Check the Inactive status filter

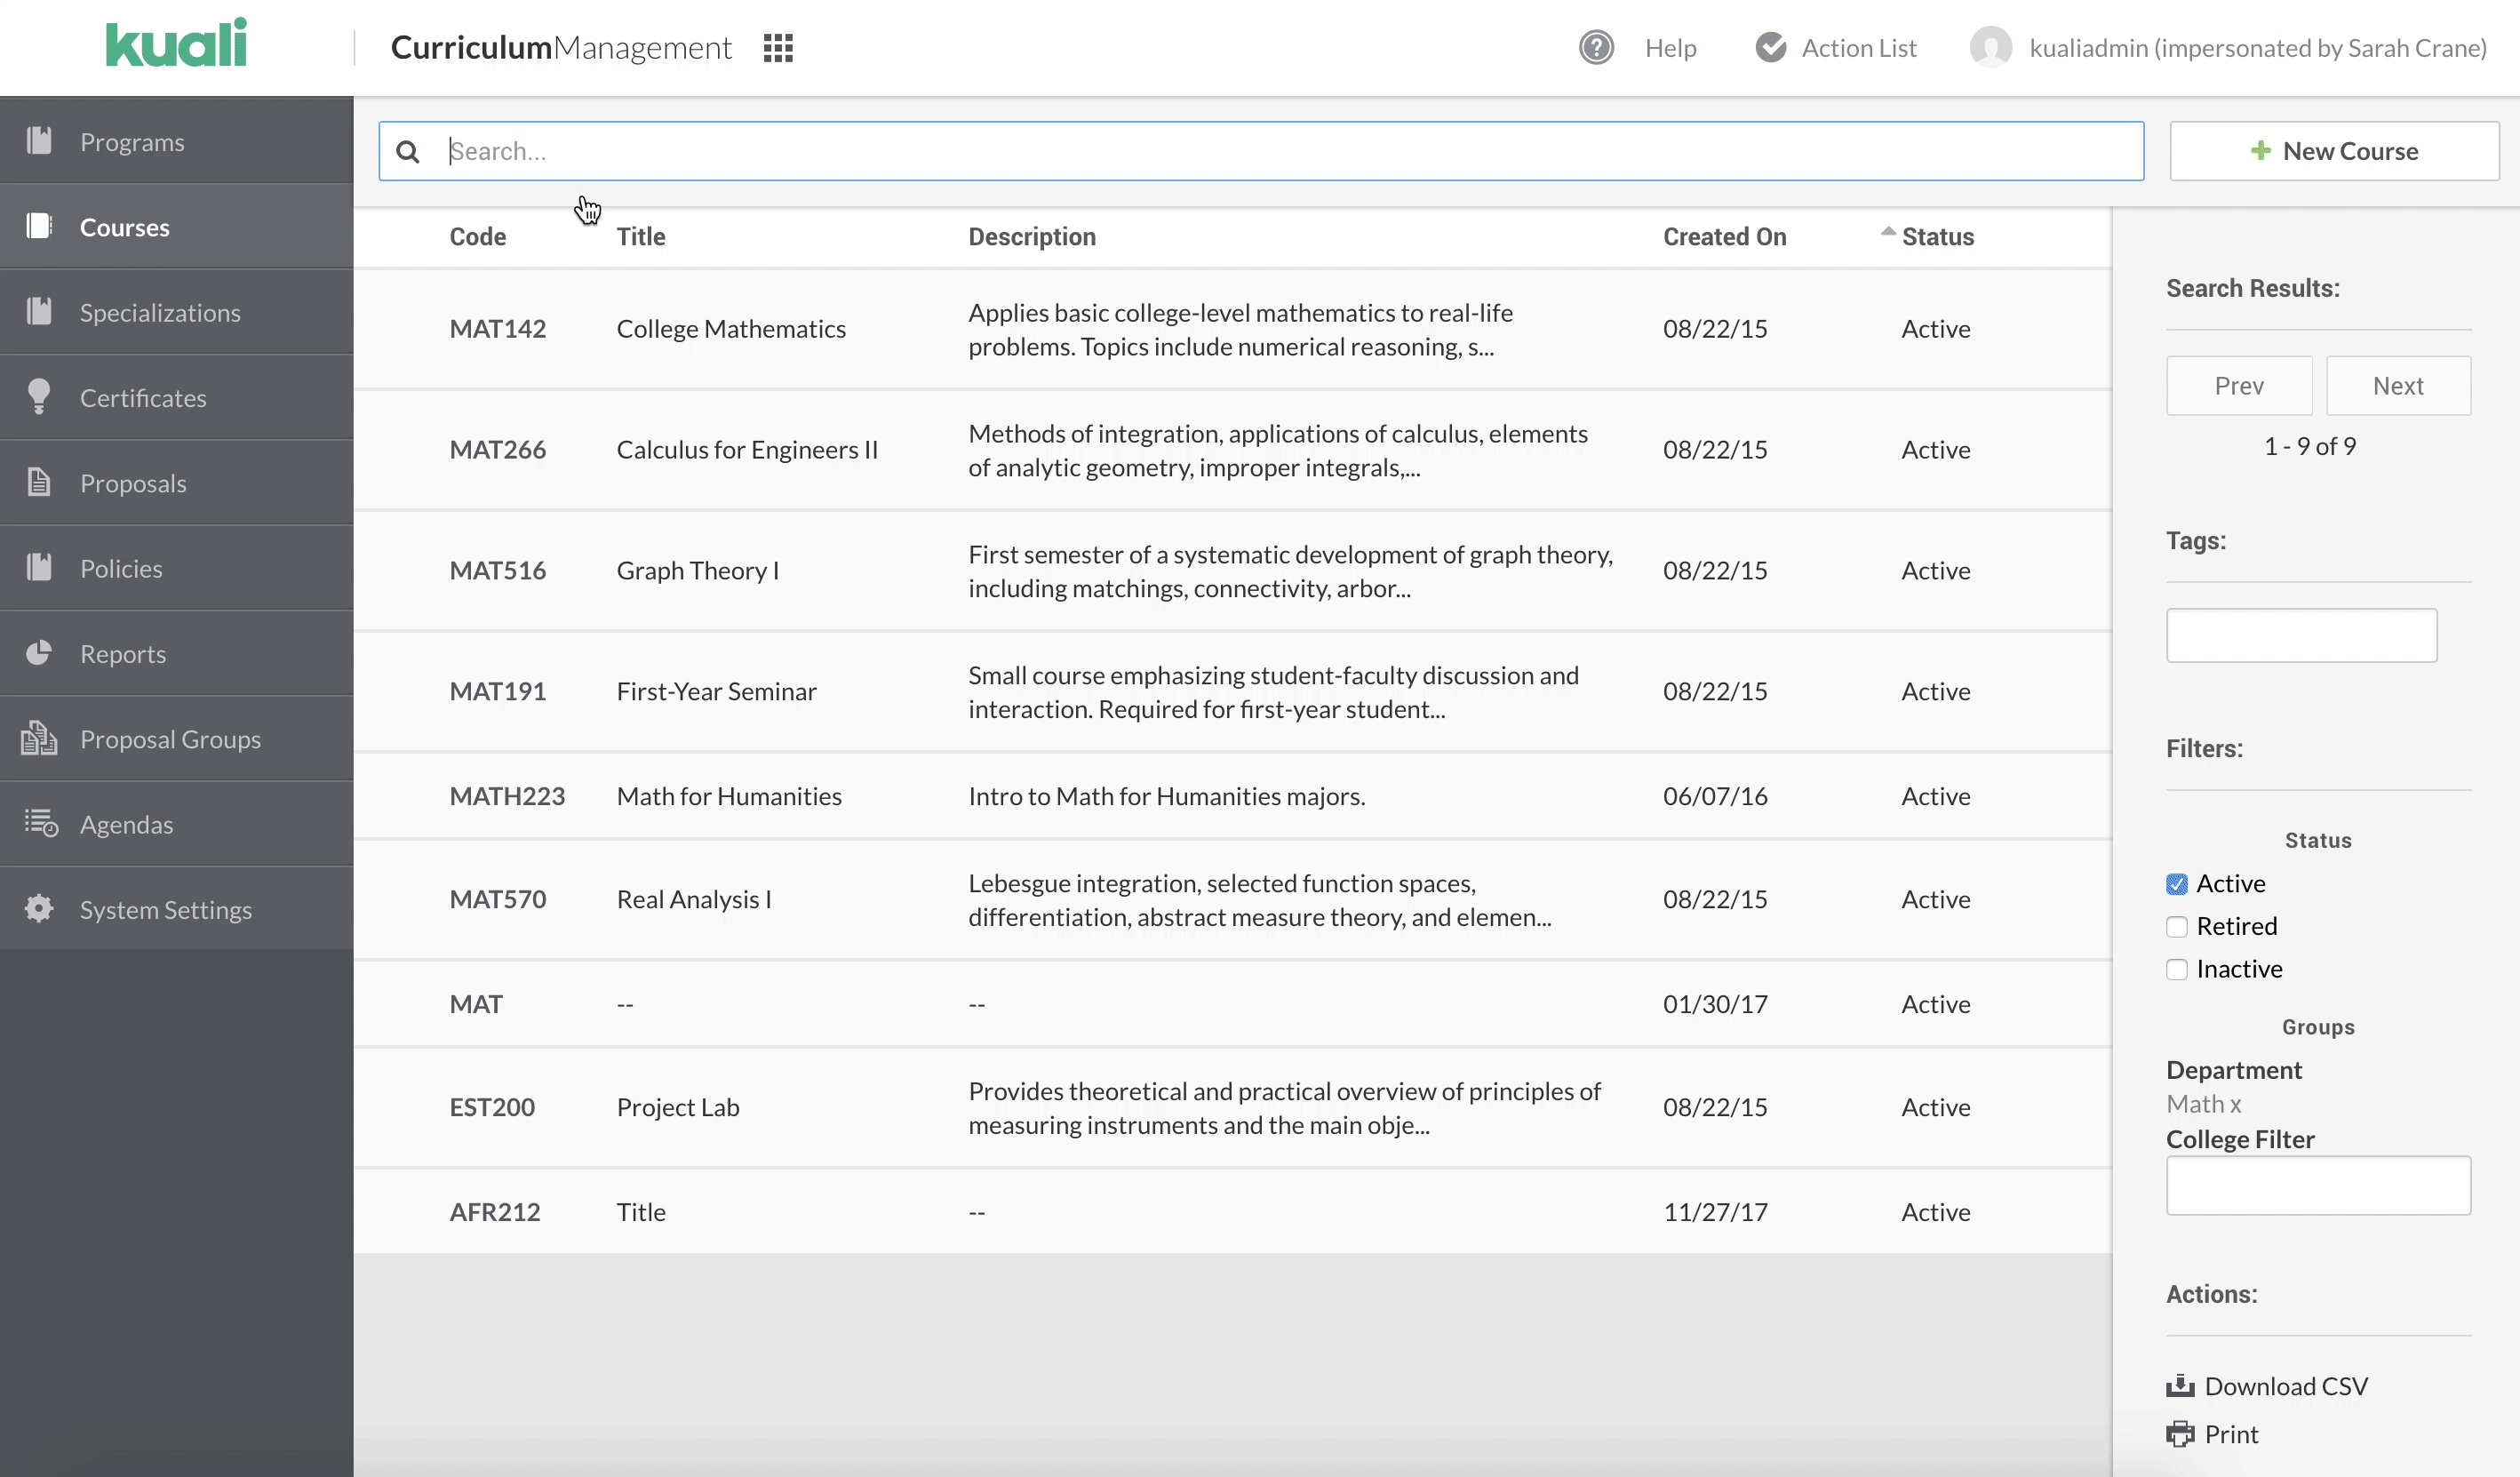(x=2176, y=968)
